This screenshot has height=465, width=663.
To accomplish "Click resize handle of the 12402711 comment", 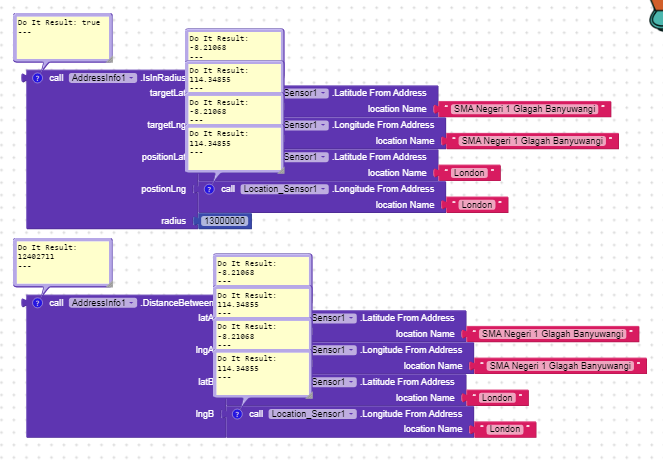I will [109, 284].
